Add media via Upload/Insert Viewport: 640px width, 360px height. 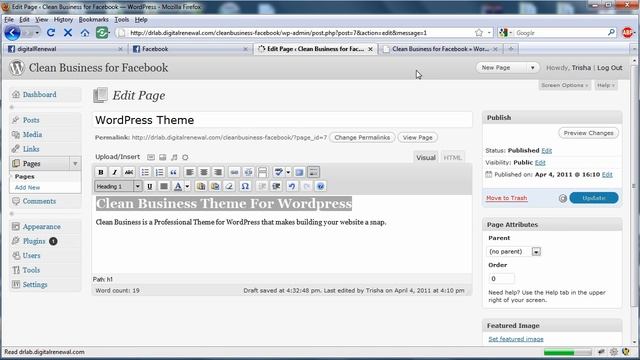[185, 157]
